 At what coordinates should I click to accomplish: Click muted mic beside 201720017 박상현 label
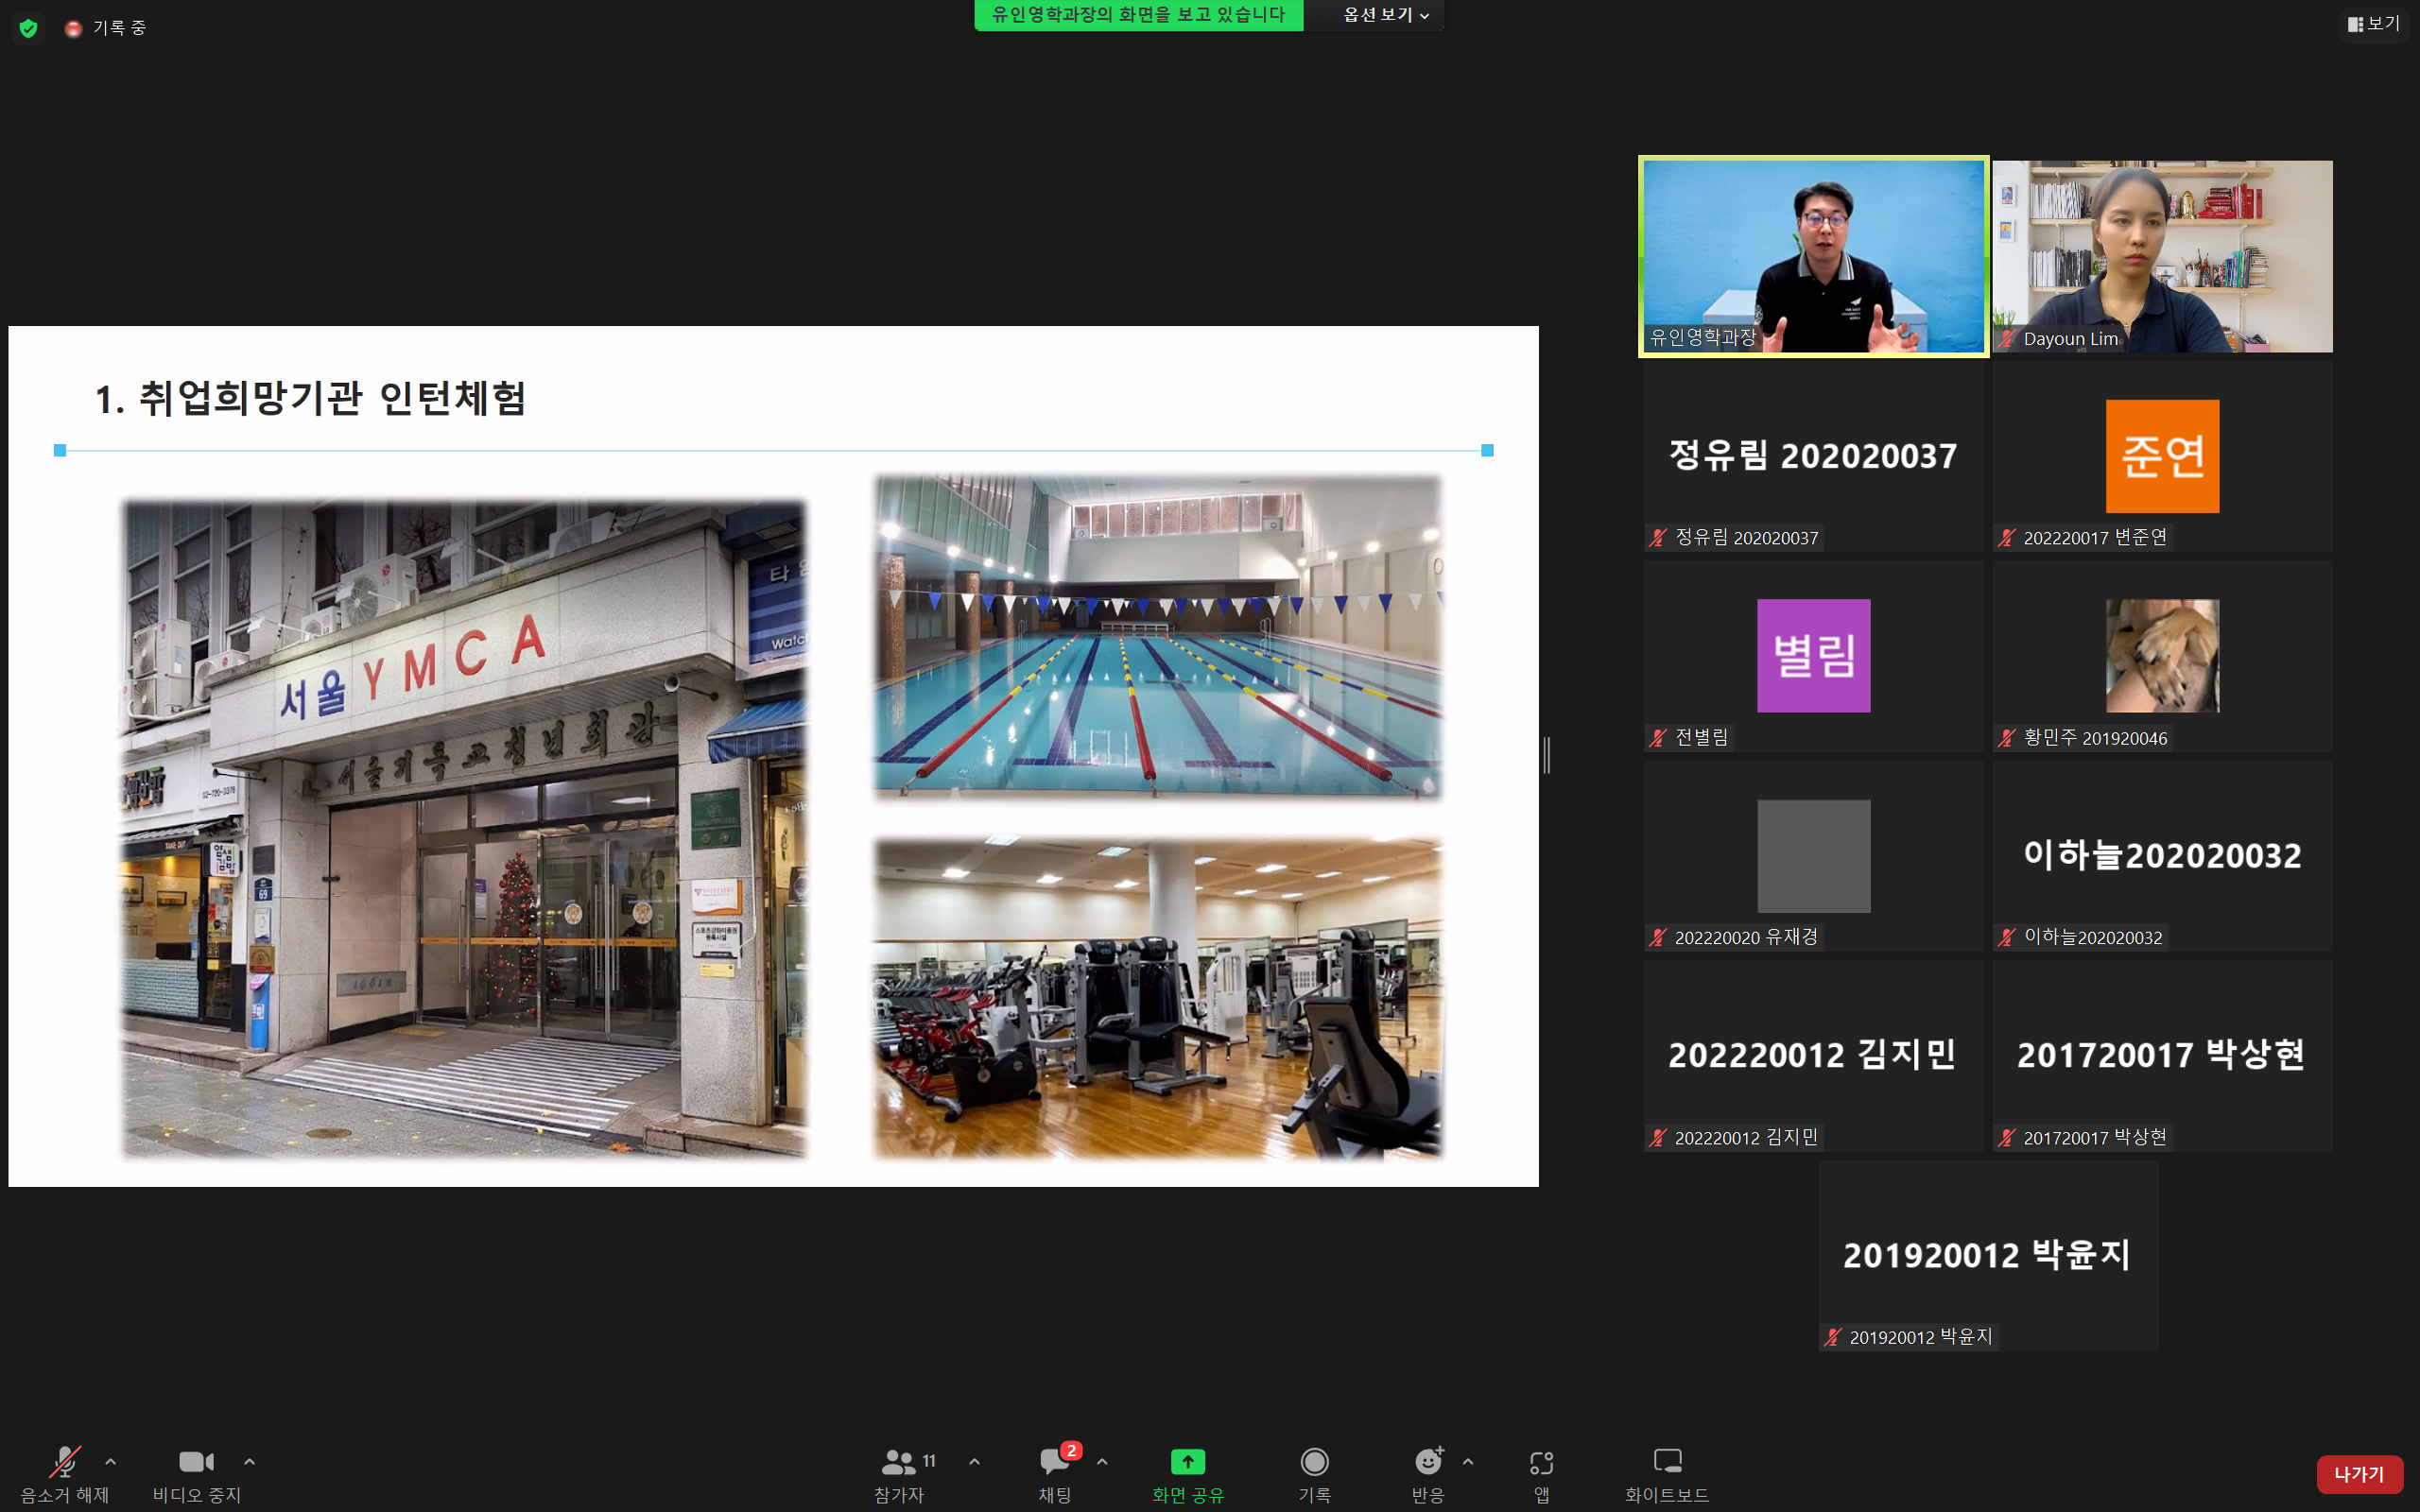[2007, 1138]
